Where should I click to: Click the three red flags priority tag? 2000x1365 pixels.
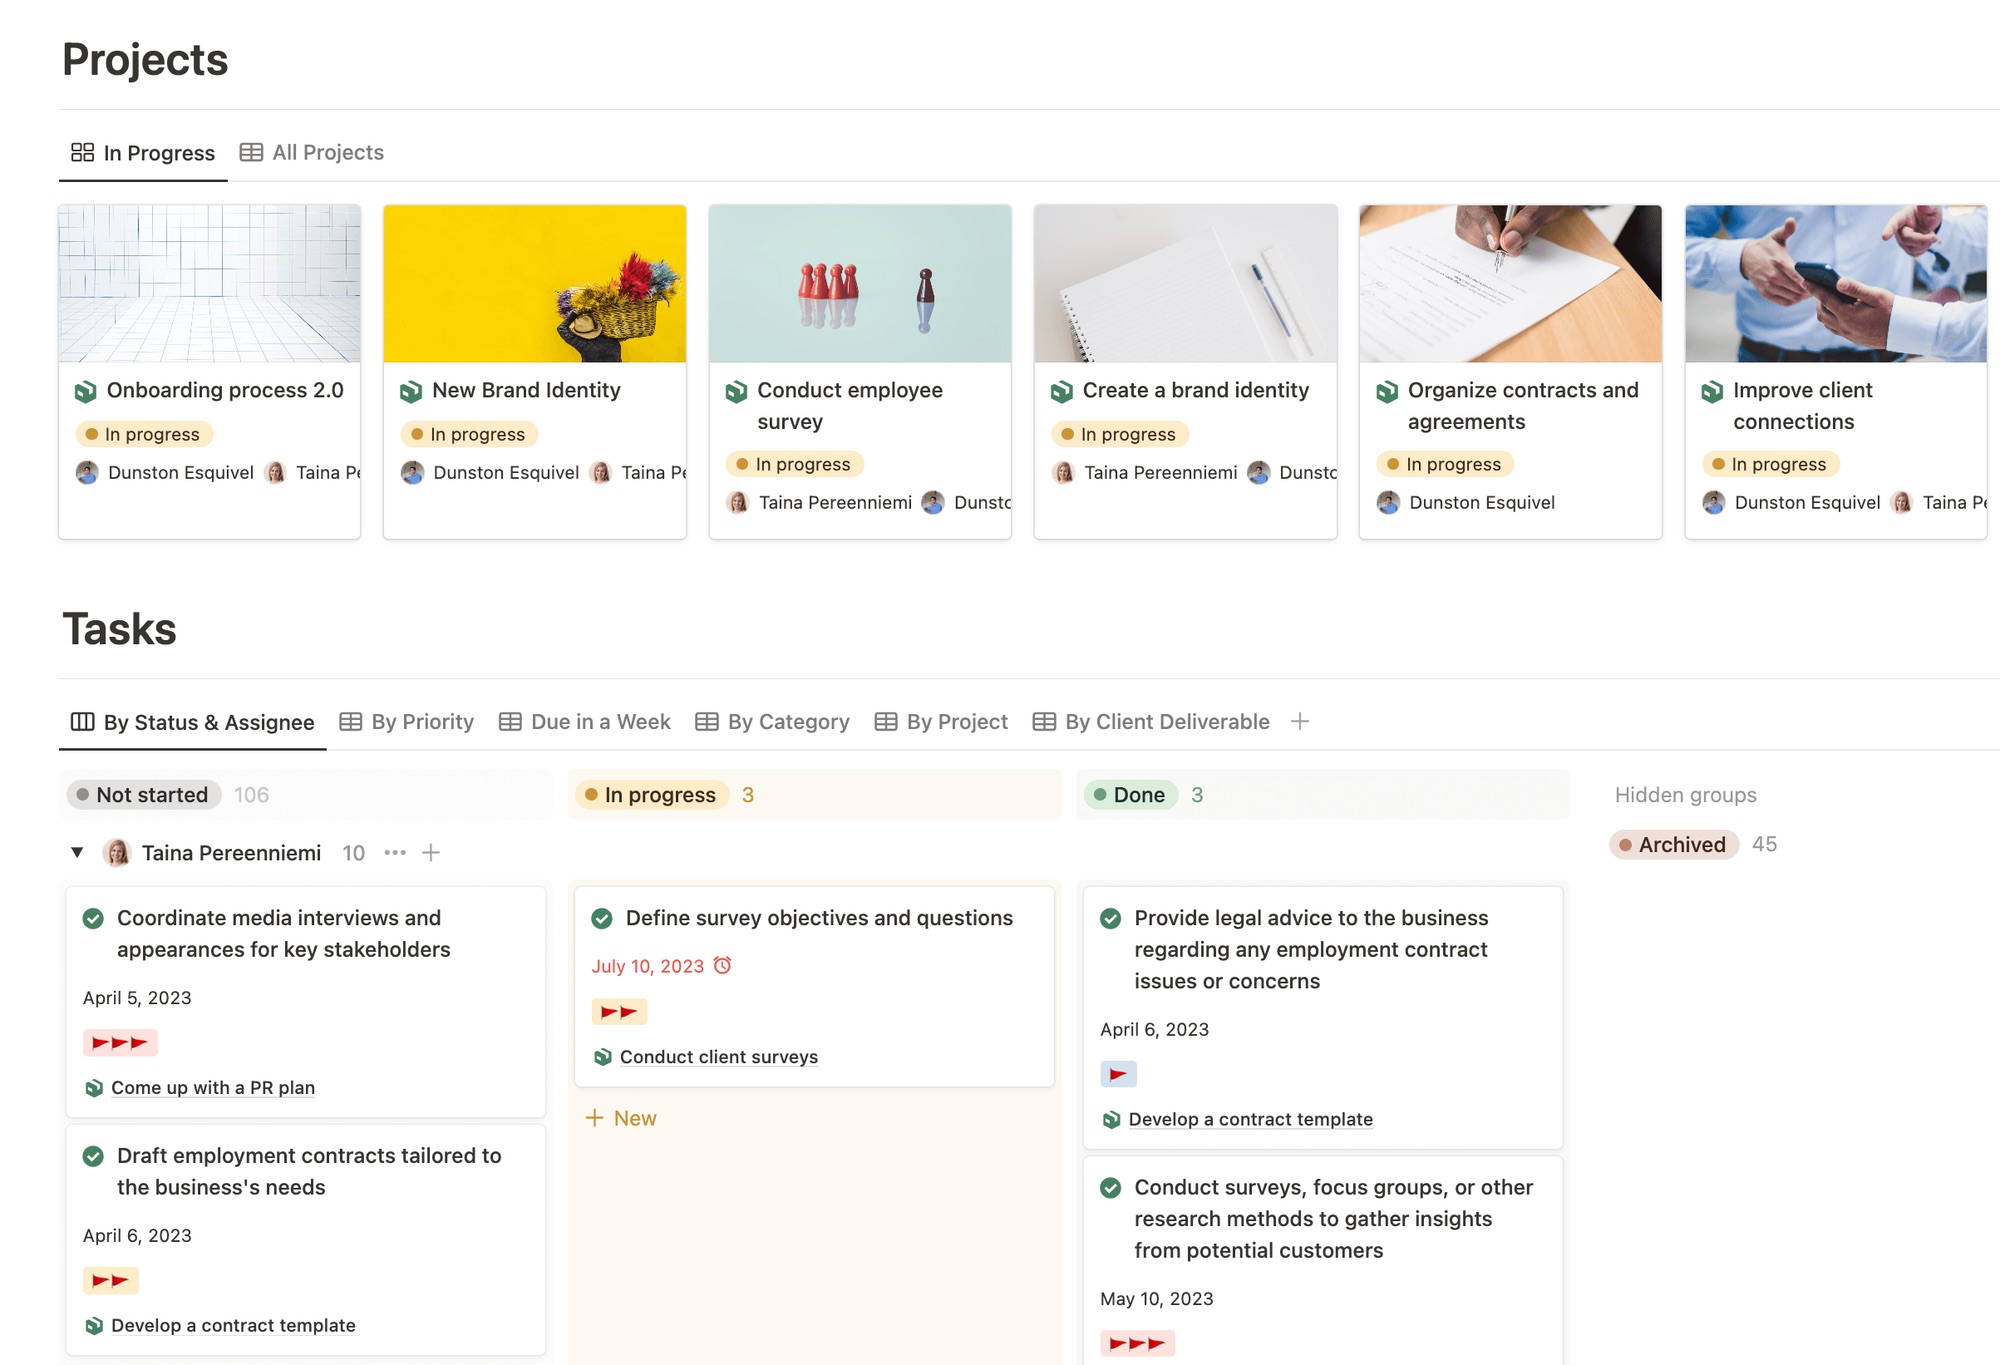(120, 1043)
